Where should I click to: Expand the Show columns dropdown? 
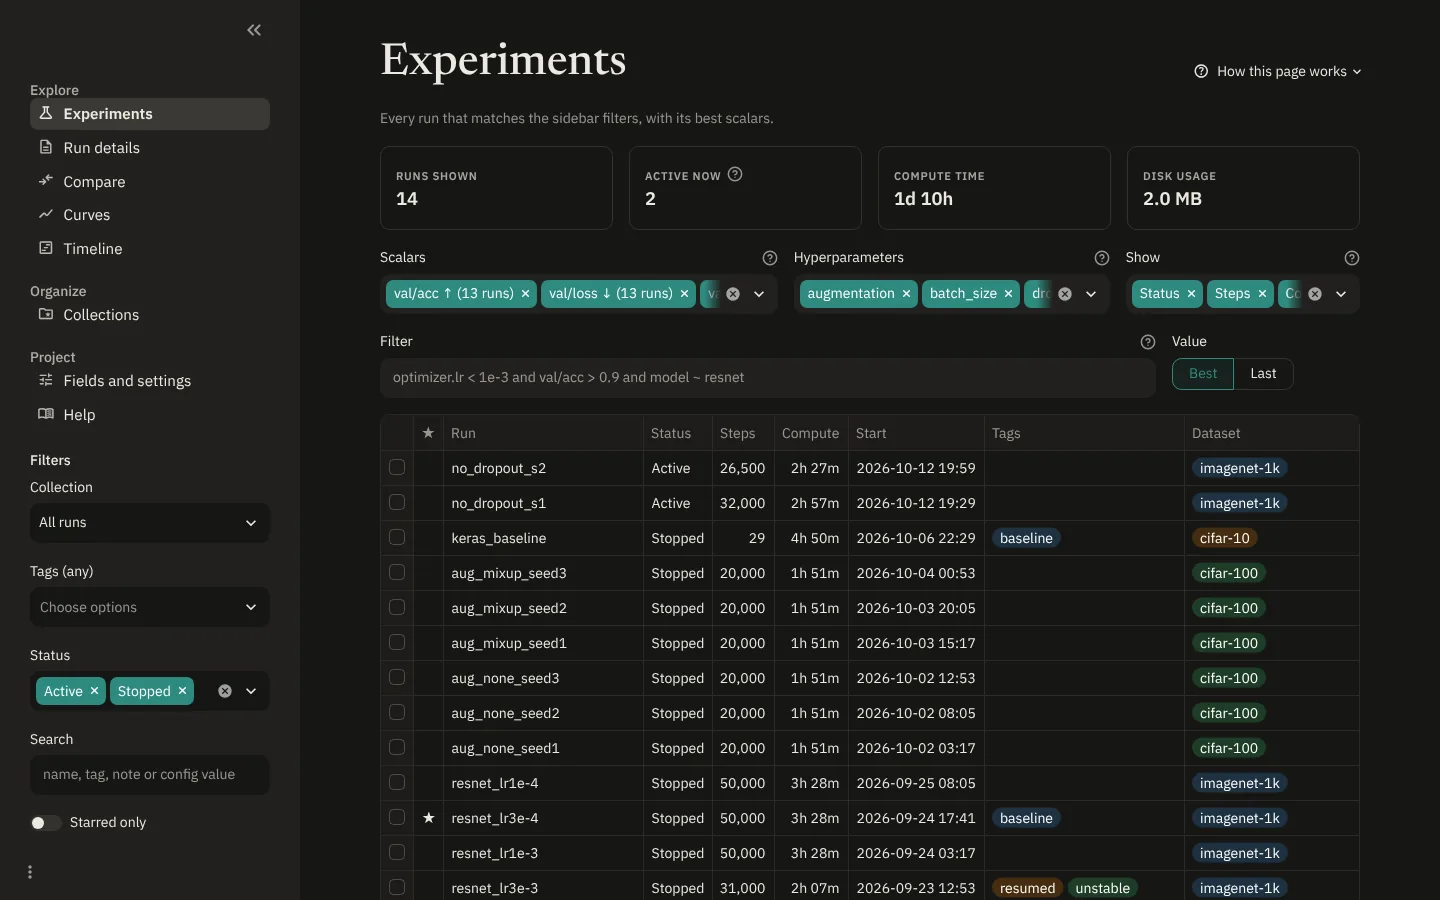click(1341, 294)
